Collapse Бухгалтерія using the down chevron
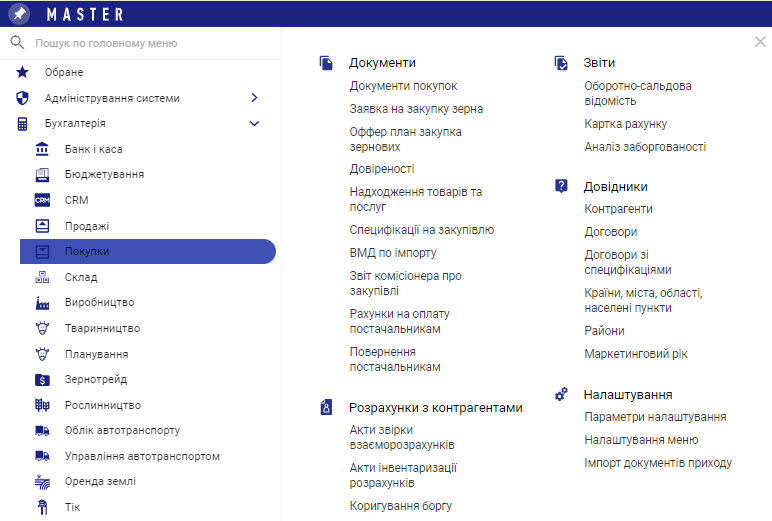The width and height of the screenshot is (772, 521). coord(254,124)
